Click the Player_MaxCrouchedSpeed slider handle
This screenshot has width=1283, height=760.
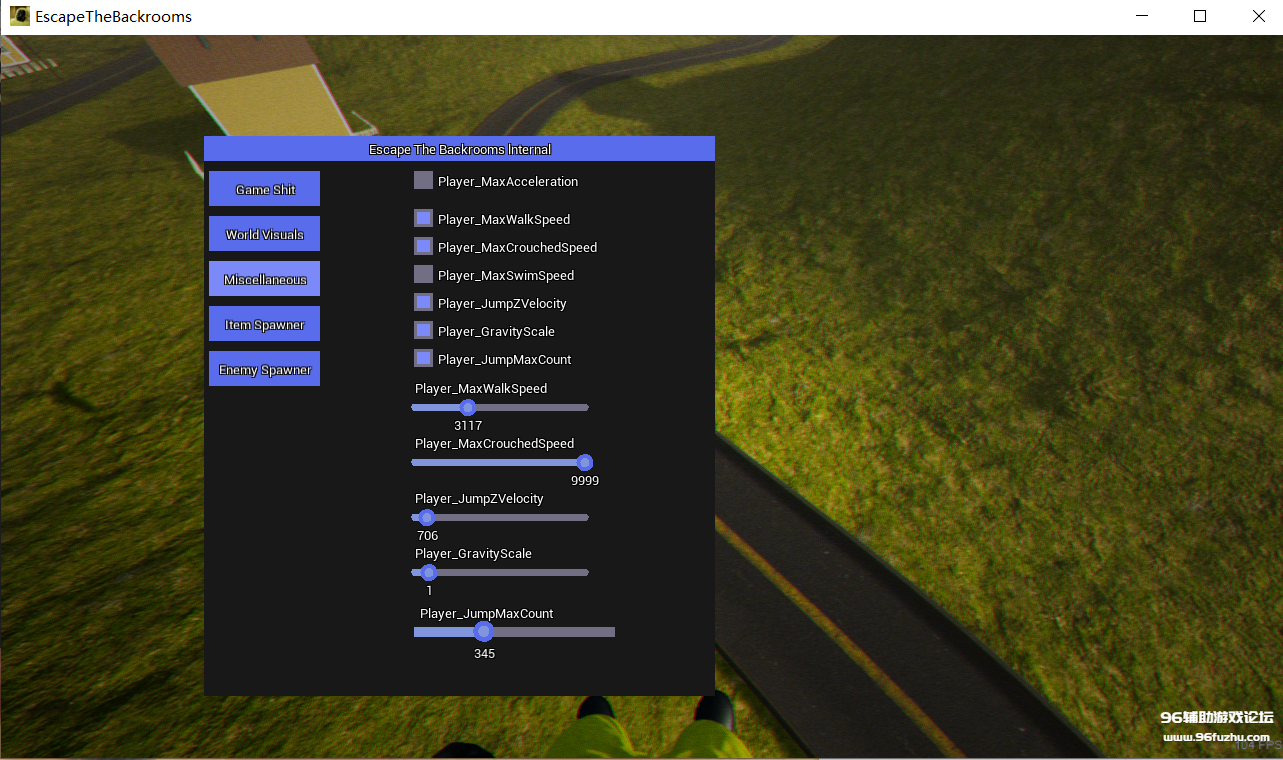585,462
